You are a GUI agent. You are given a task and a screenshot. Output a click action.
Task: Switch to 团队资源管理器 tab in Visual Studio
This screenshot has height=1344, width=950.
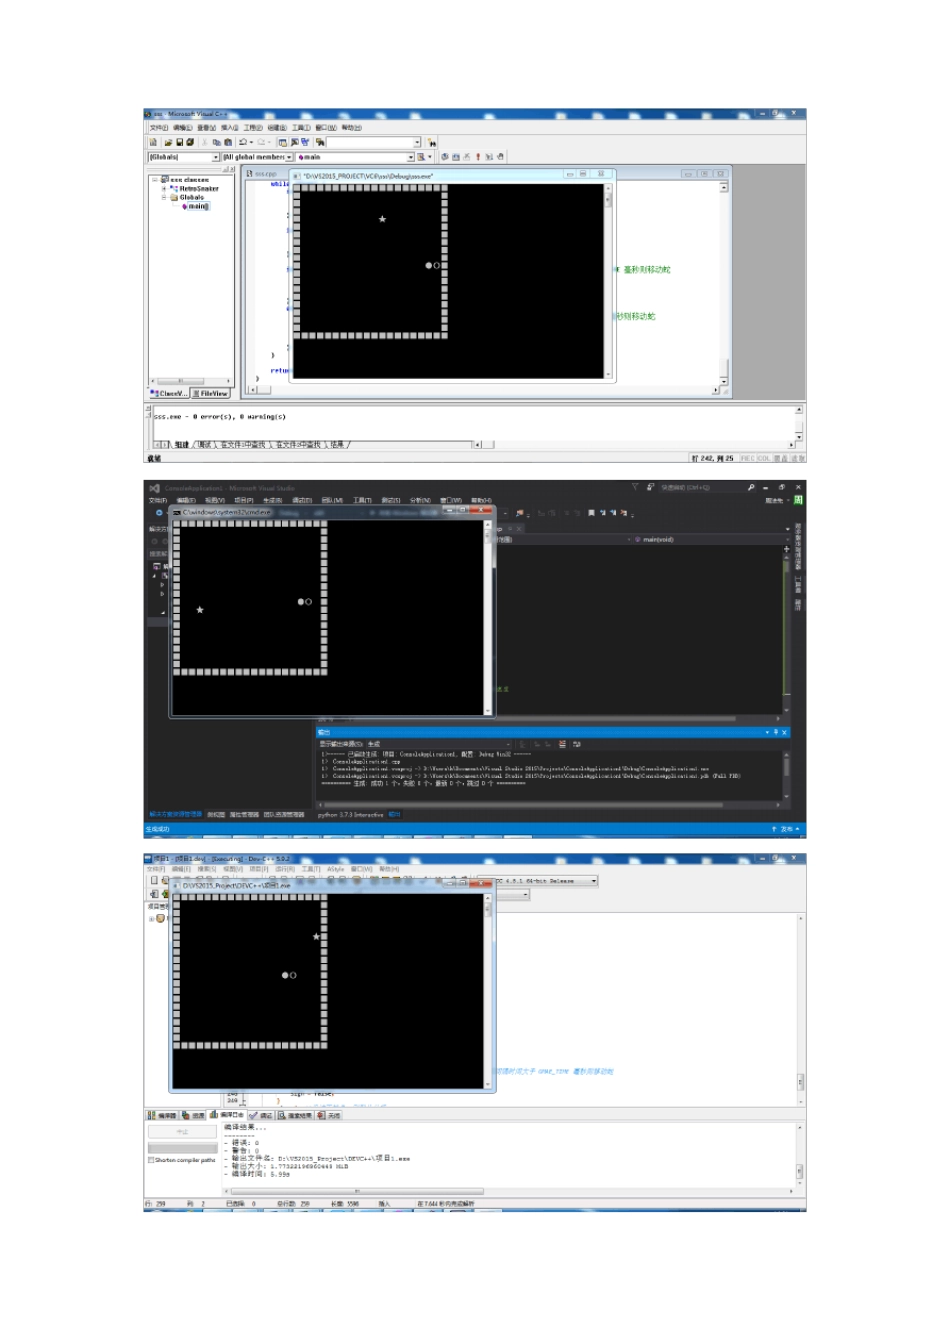click(284, 814)
